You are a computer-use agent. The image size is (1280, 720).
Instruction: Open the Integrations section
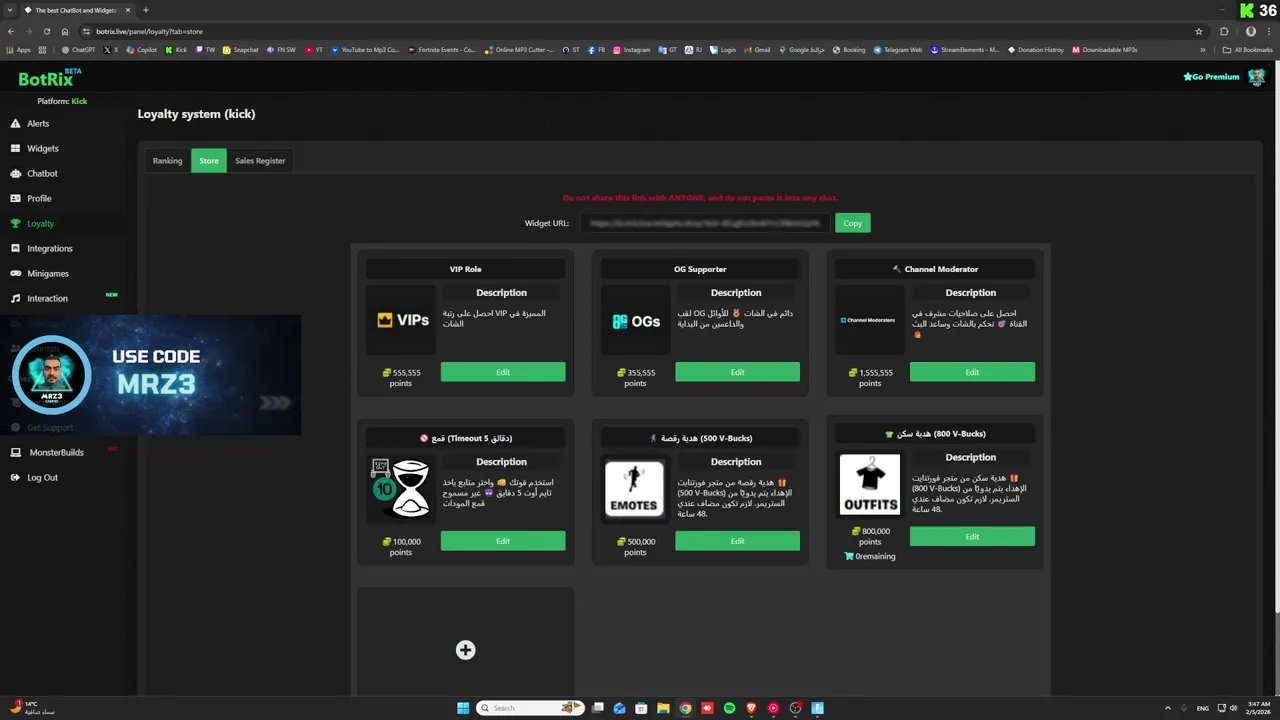[49, 248]
